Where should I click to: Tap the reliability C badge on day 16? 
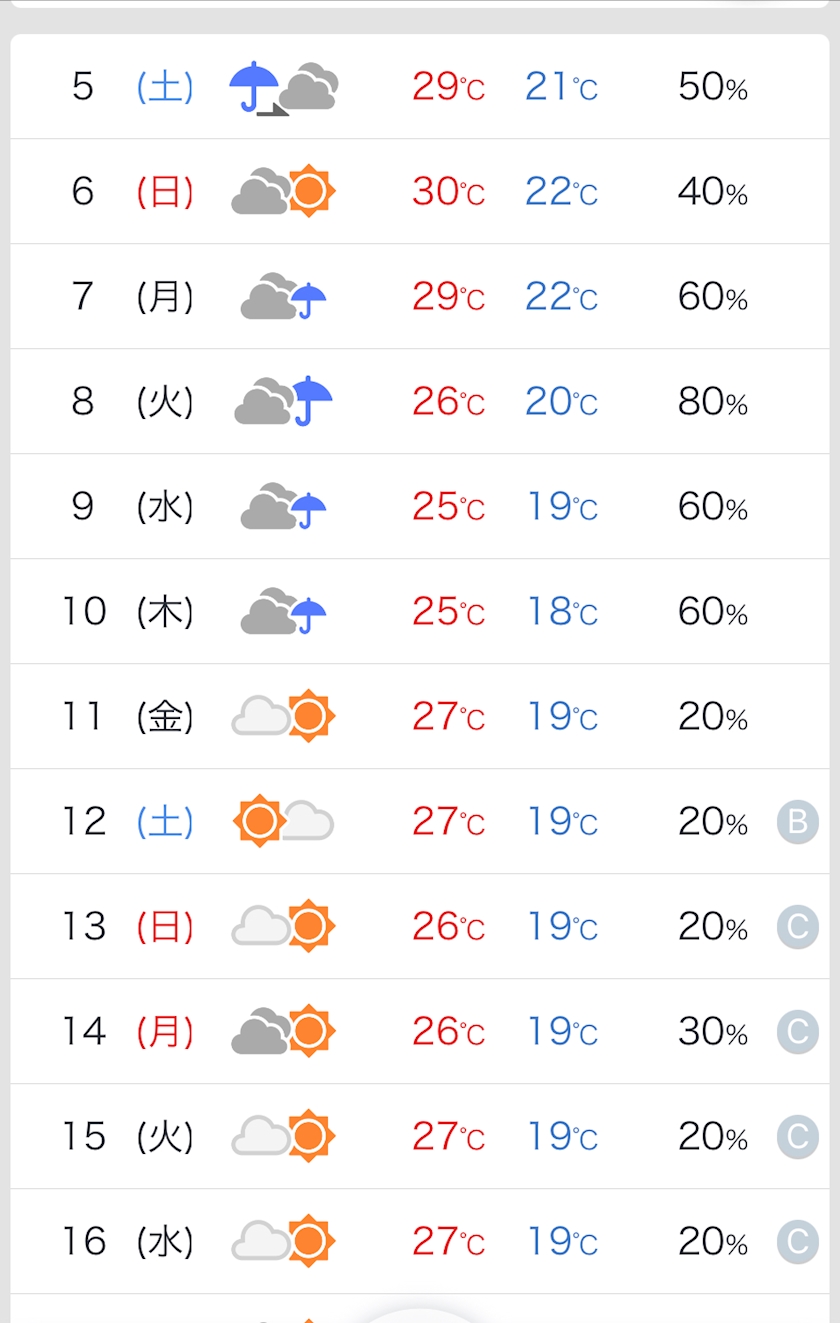point(797,1242)
